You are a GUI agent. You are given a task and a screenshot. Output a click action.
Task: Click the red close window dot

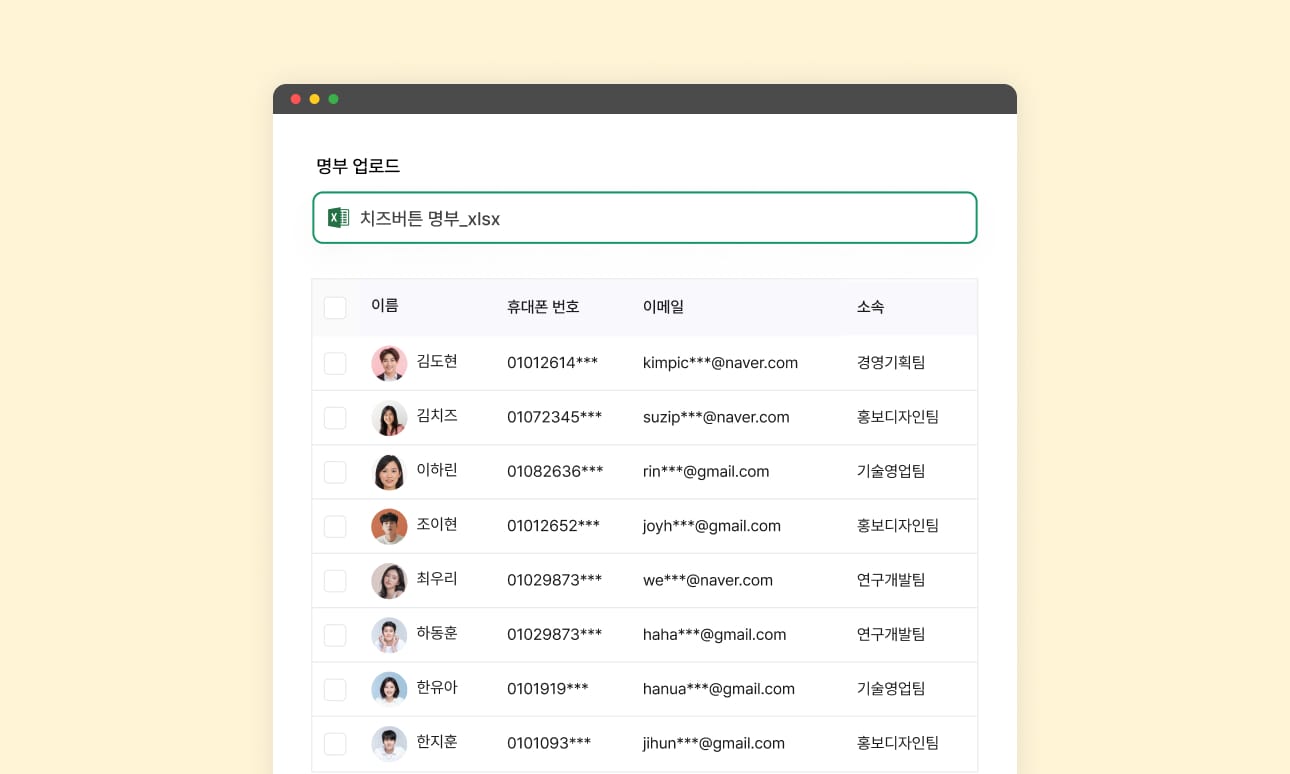[296, 99]
